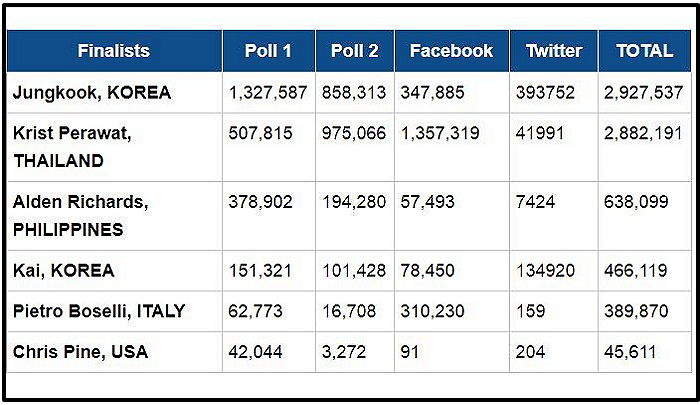Select the TOTAL column header
This screenshot has width=700, height=405.
pyautogui.click(x=645, y=51)
